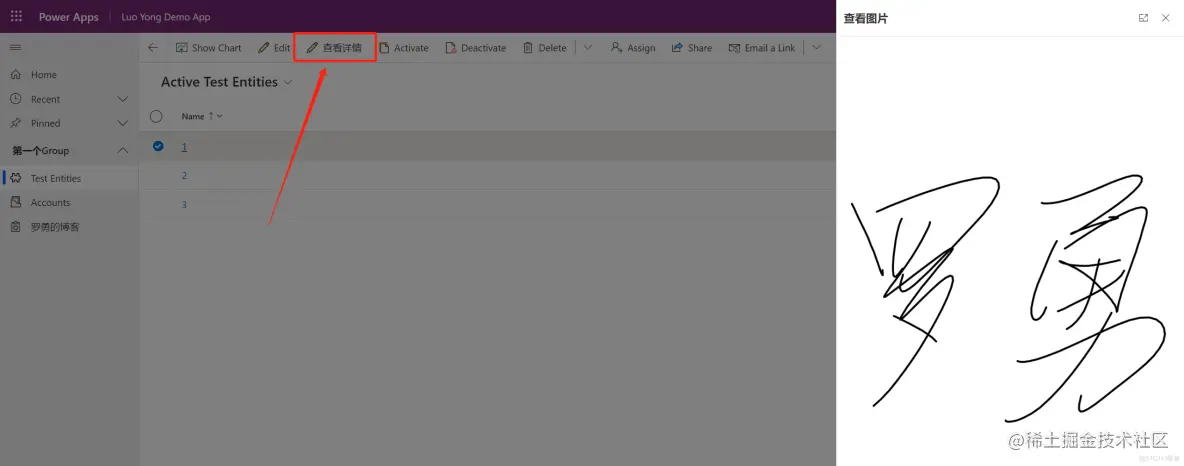
Task: Click the Power Apps title
Action: coord(69,17)
